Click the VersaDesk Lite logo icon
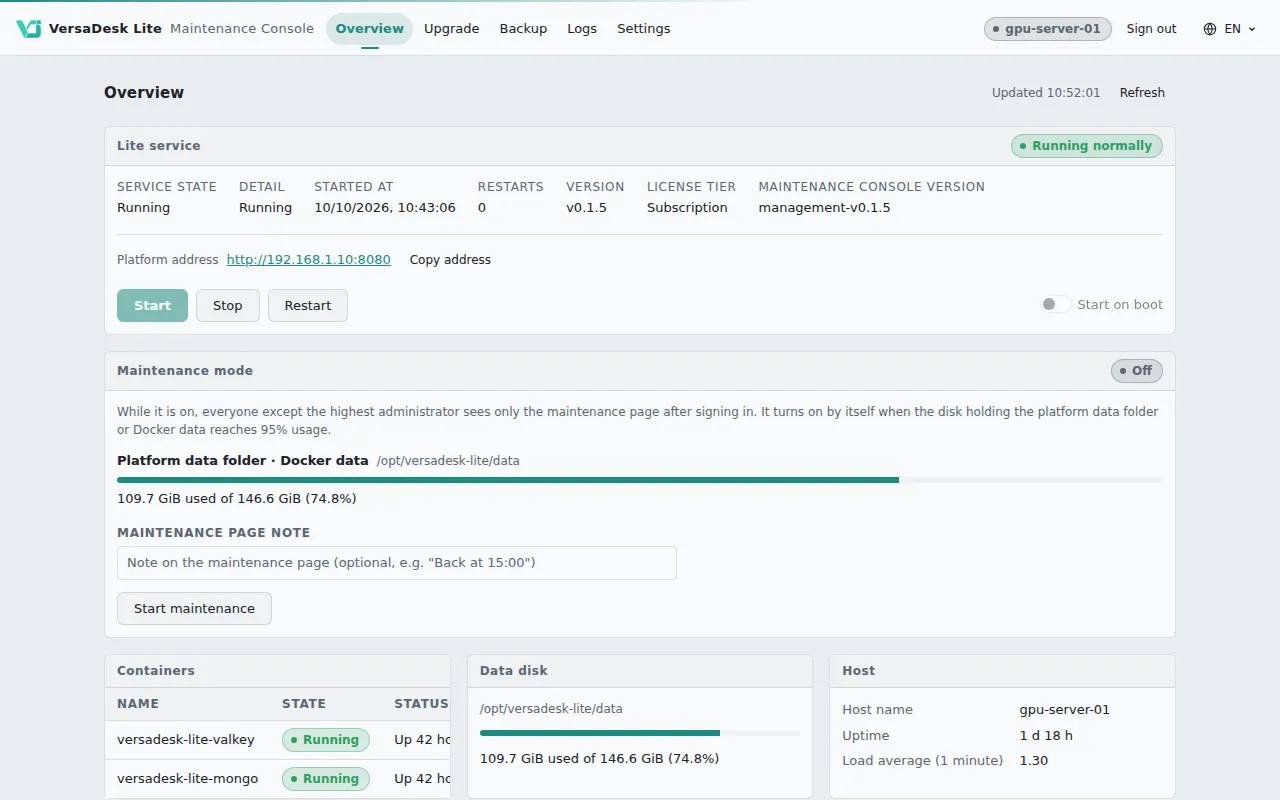Image resolution: width=1280 pixels, height=800 pixels. tap(29, 29)
